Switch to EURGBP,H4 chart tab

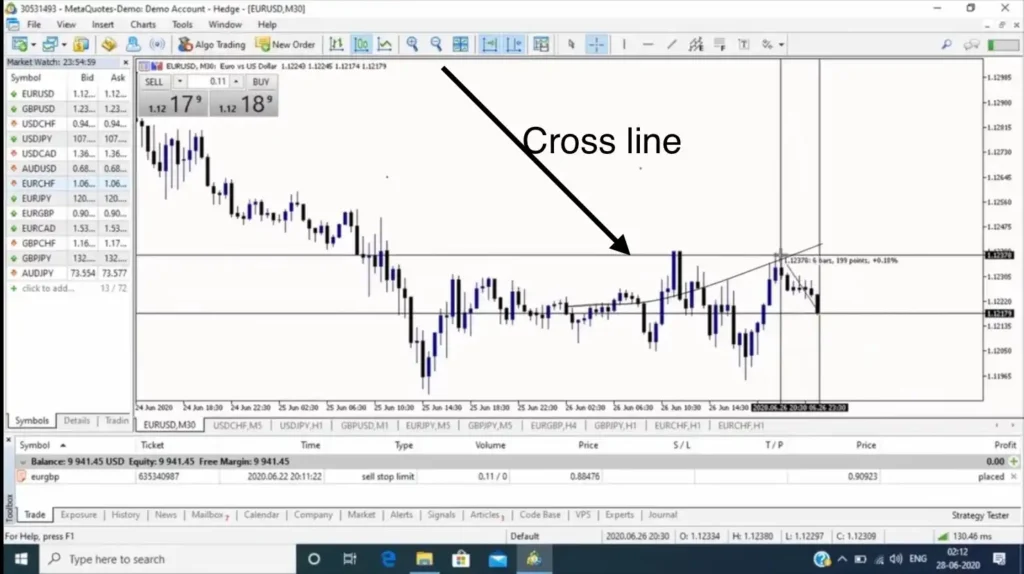[x=553, y=425]
